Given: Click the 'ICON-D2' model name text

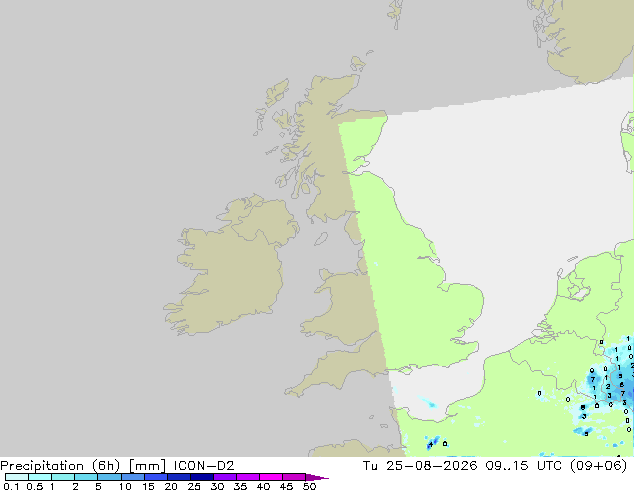Looking at the screenshot, I should coord(204,466).
